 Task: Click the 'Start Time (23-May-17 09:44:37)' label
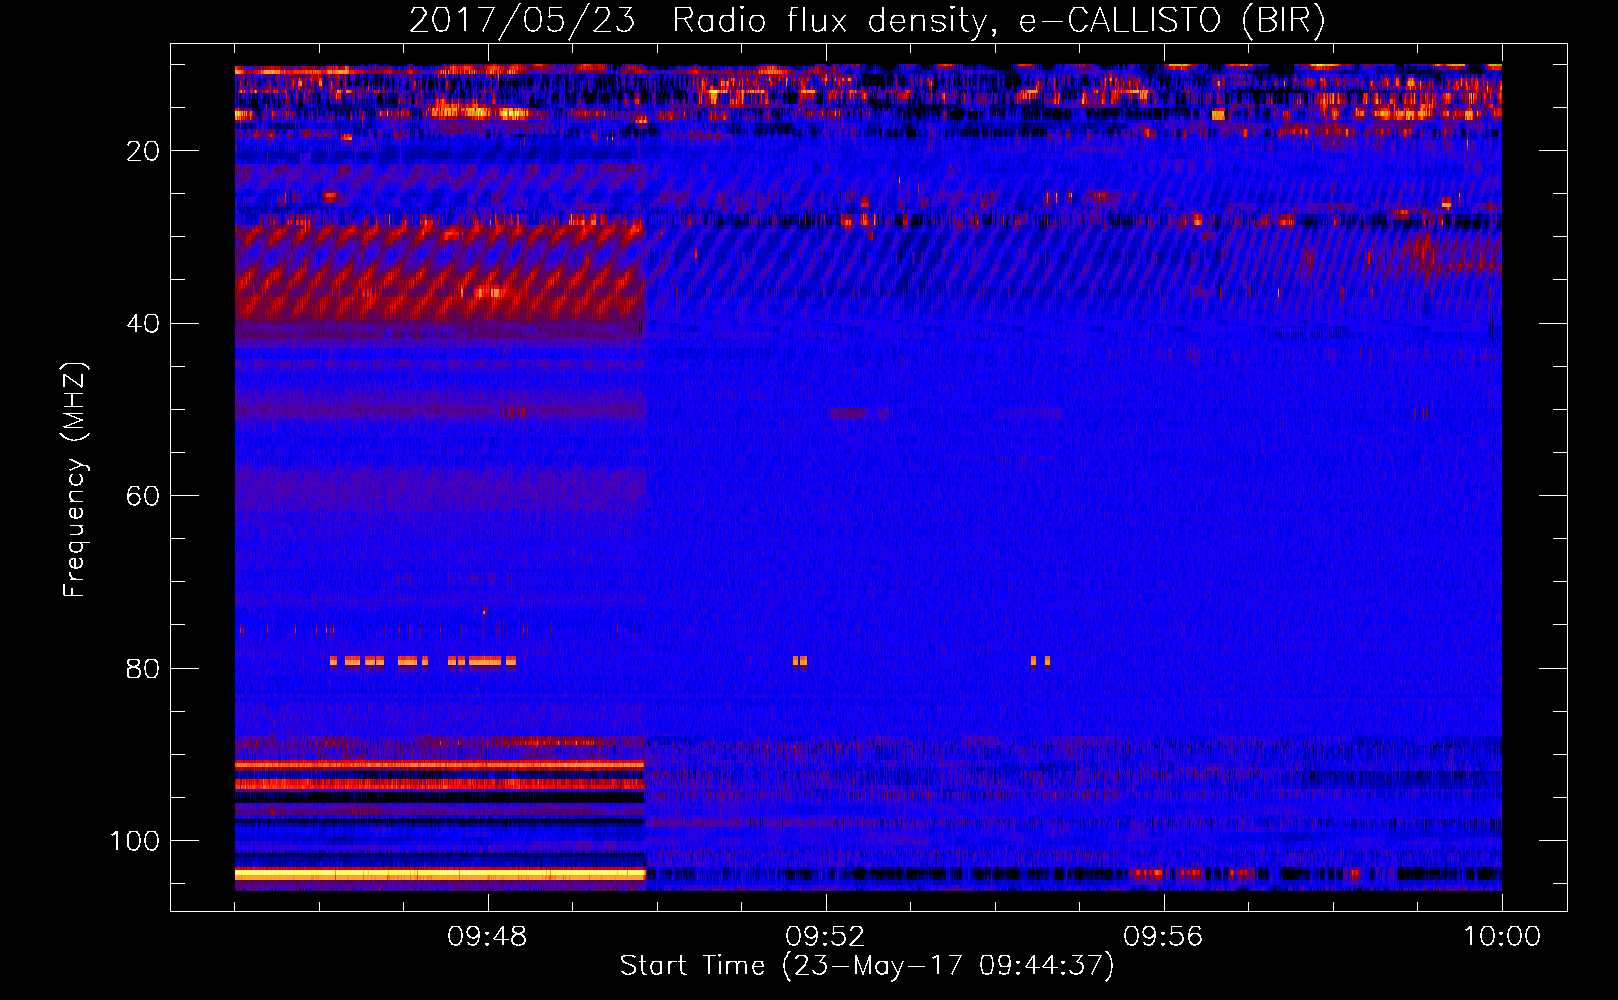(x=867, y=966)
